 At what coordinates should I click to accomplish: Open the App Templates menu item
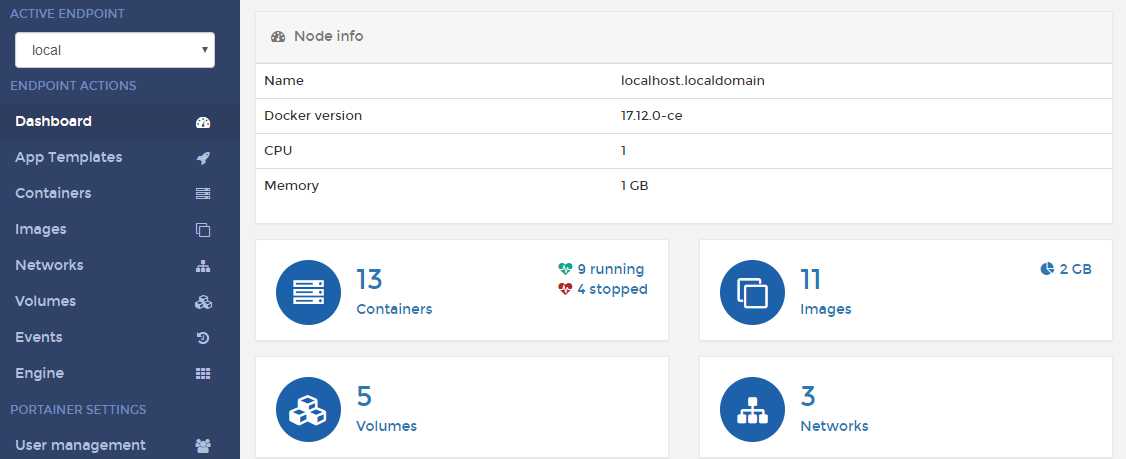tap(69, 158)
